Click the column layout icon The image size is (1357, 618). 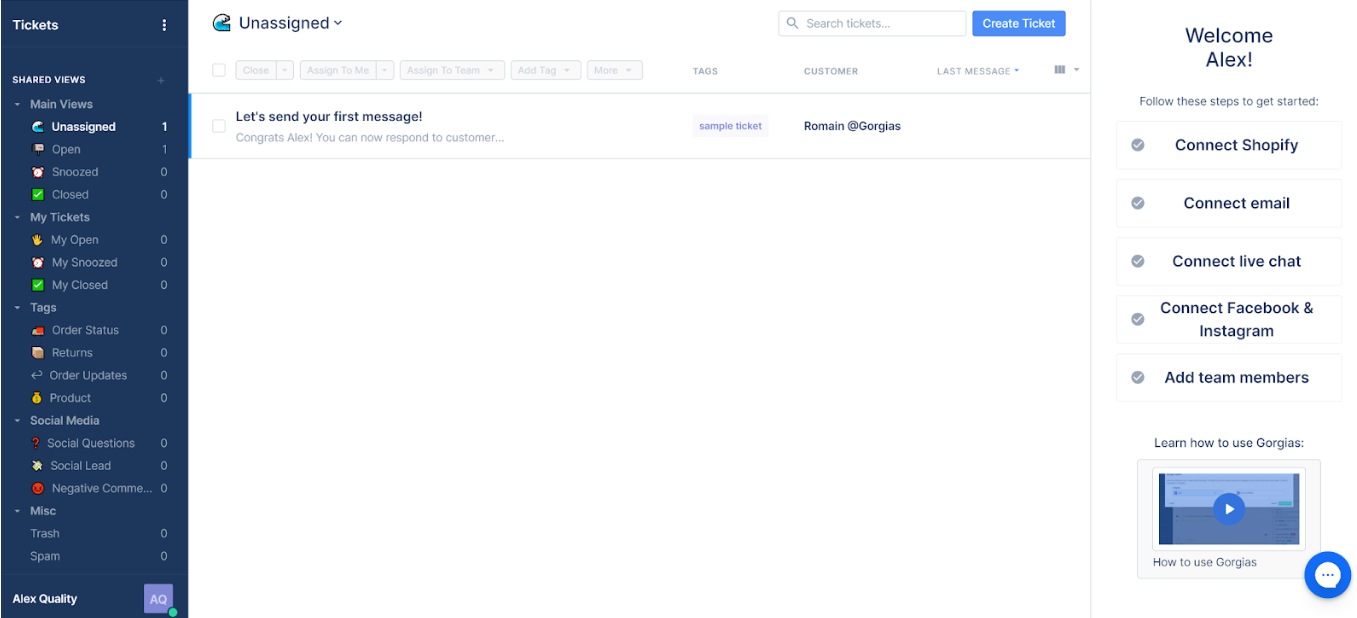tap(1060, 70)
